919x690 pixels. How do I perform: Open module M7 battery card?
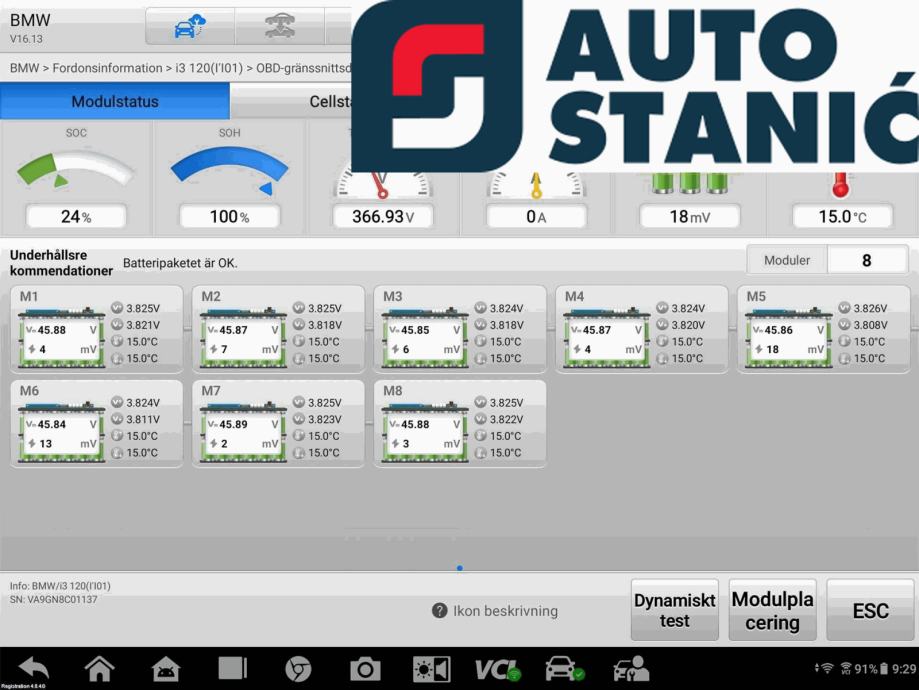click(x=278, y=423)
